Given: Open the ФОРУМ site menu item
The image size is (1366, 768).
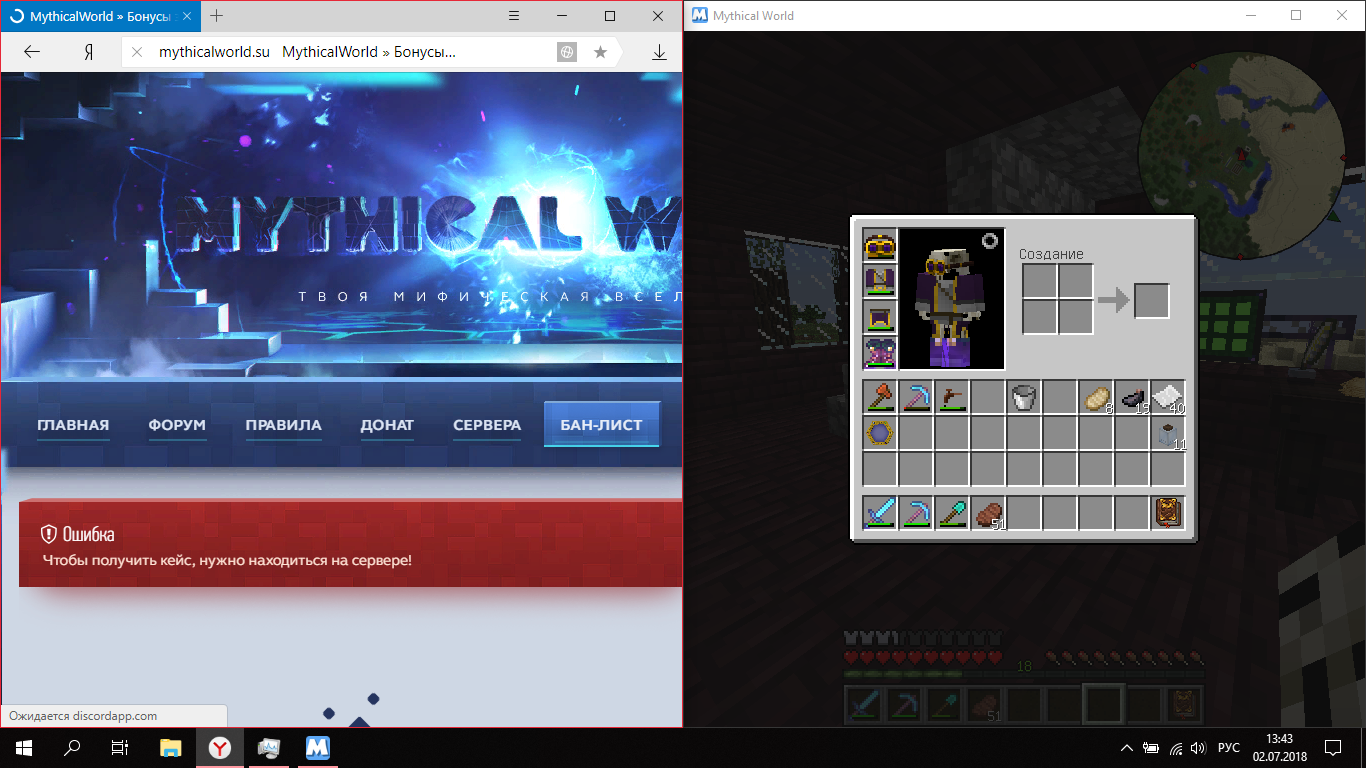Looking at the screenshot, I should click(x=177, y=425).
